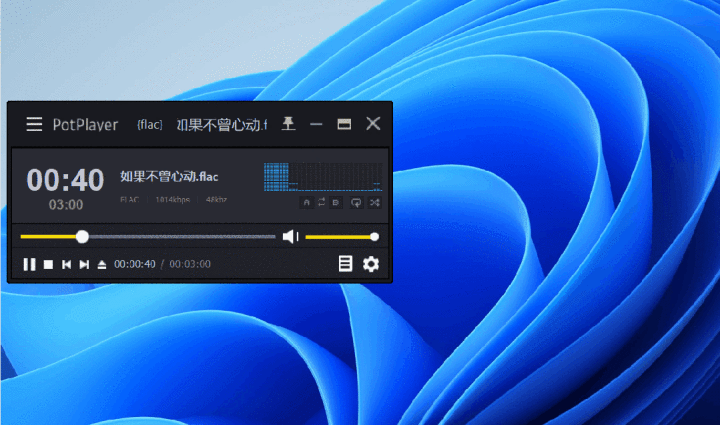
Task: Click the 00:00:40 position readout in the bottom bar
Action: (x=135, y=264)
